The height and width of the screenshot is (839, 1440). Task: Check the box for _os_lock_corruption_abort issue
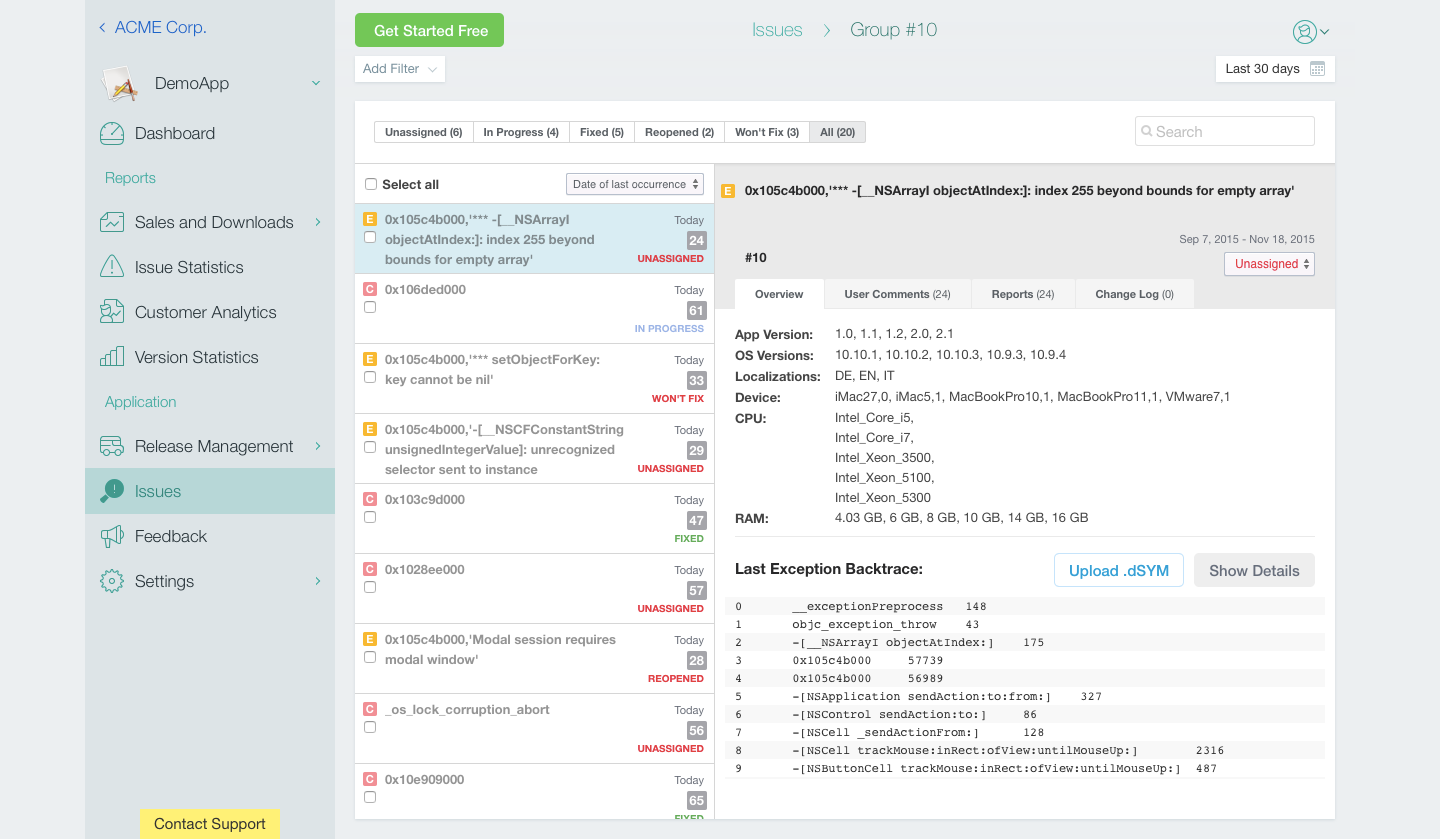coord(370,727)
